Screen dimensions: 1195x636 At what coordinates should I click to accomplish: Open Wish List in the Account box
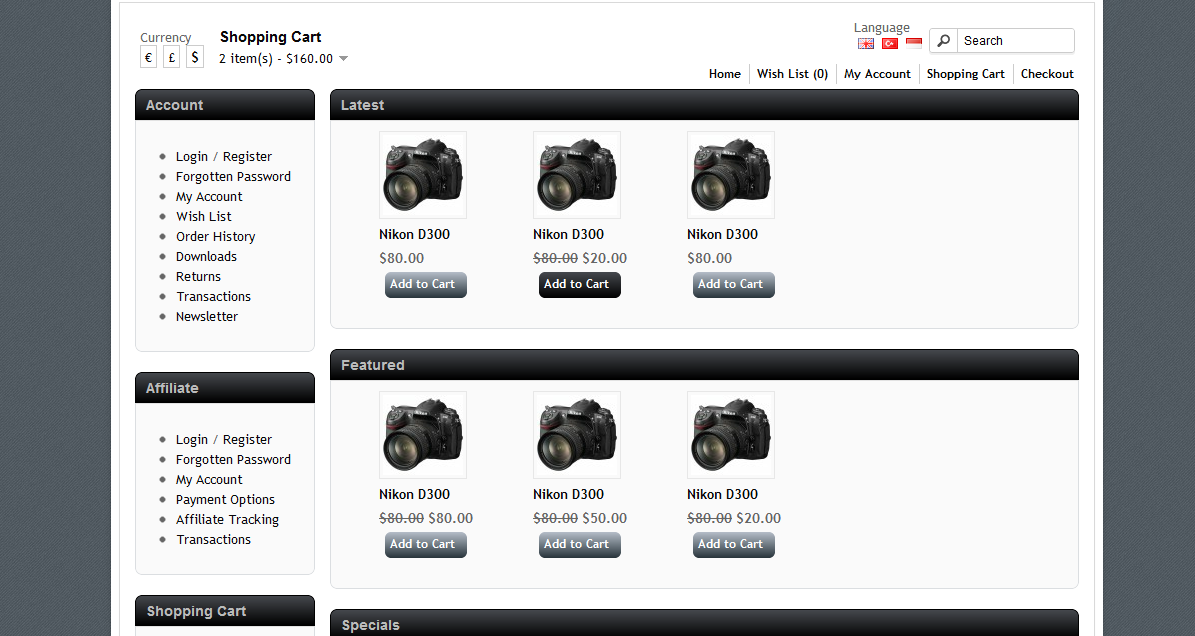(203, 216)
